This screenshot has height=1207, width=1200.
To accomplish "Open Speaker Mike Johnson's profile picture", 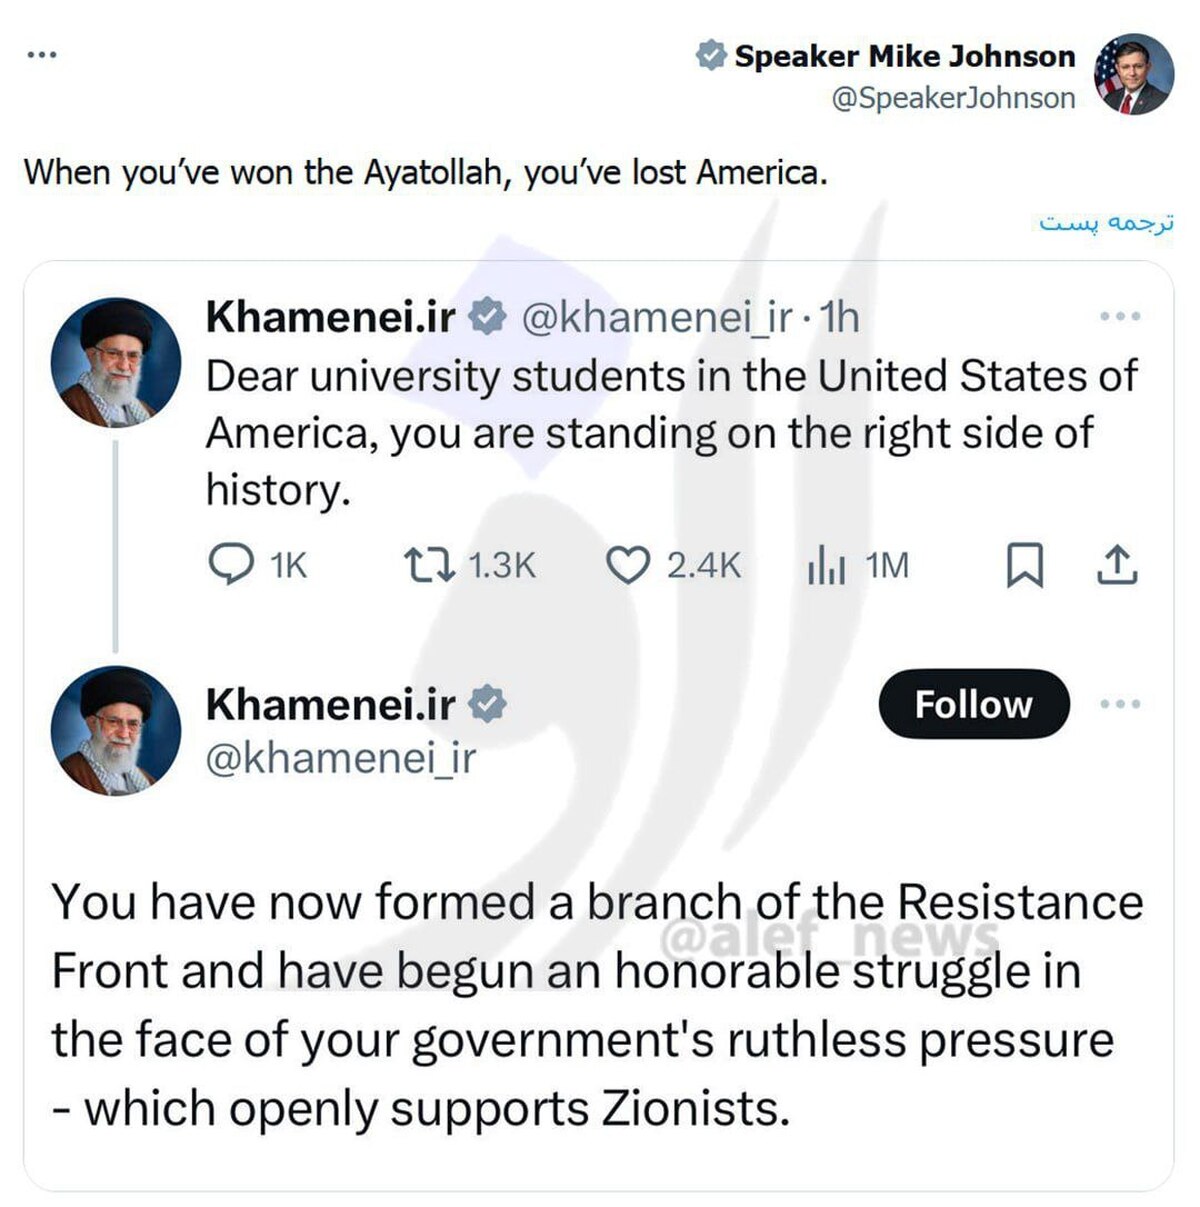I will click(x=1135, y=74).
